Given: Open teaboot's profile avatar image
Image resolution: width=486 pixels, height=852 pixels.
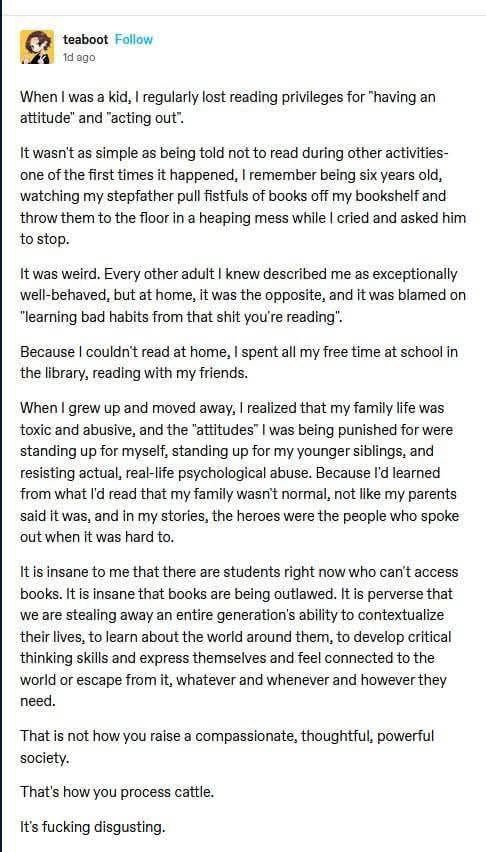Looking at the screenshot, I should click(x=37, y=47).
